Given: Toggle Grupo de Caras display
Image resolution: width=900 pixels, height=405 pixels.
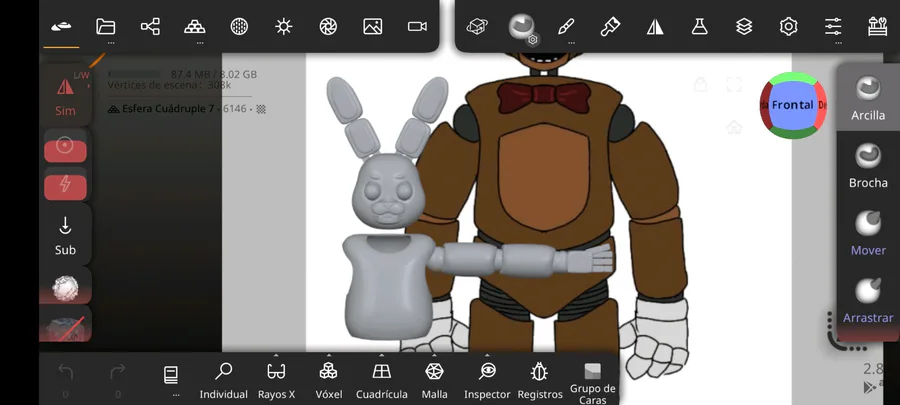Looking at the screenshot, I should pyautogui.click(x=592, y=383).
